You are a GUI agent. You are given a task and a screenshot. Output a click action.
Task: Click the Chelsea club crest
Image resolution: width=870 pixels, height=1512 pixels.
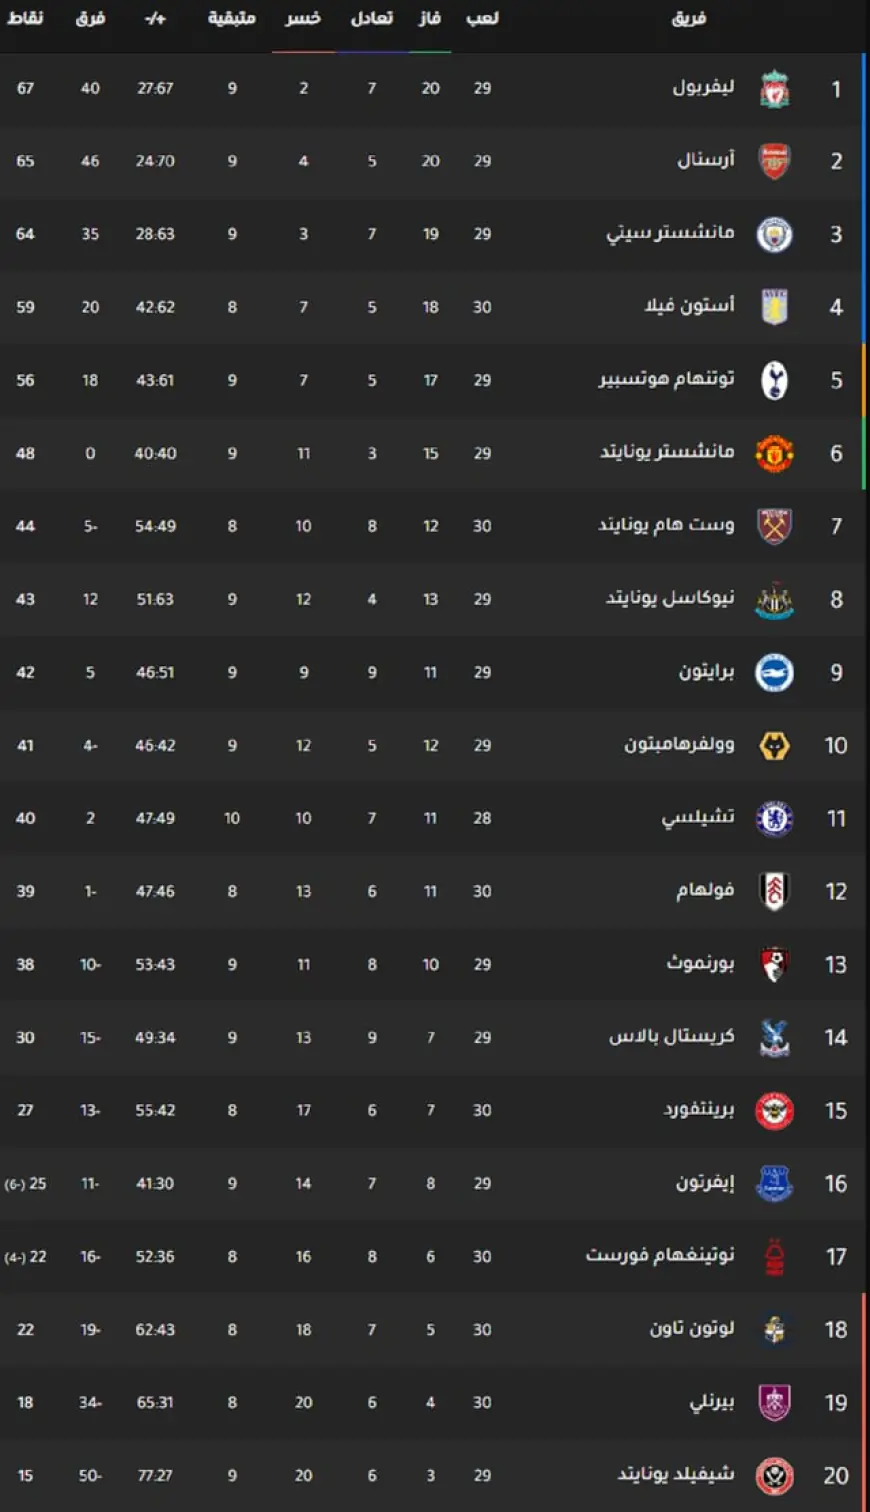pyautogui.click(x=774, y=818)
